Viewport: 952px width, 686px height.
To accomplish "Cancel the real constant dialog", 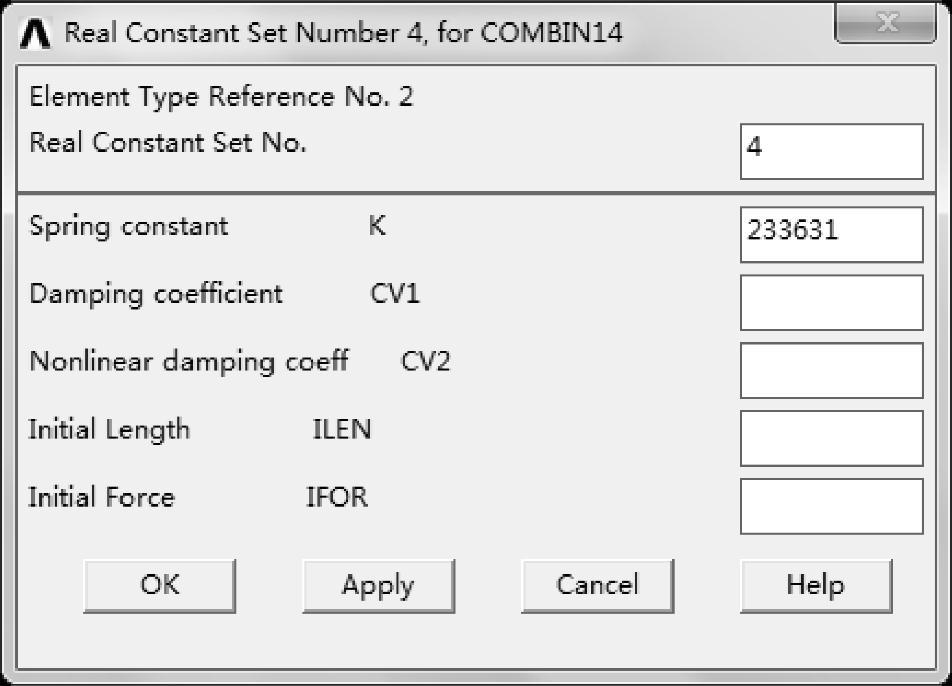I will click(x=597, y=585).
